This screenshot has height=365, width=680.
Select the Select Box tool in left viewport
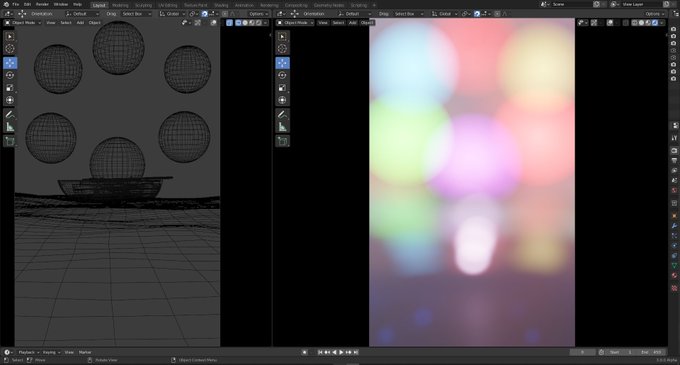coord(10,36)
